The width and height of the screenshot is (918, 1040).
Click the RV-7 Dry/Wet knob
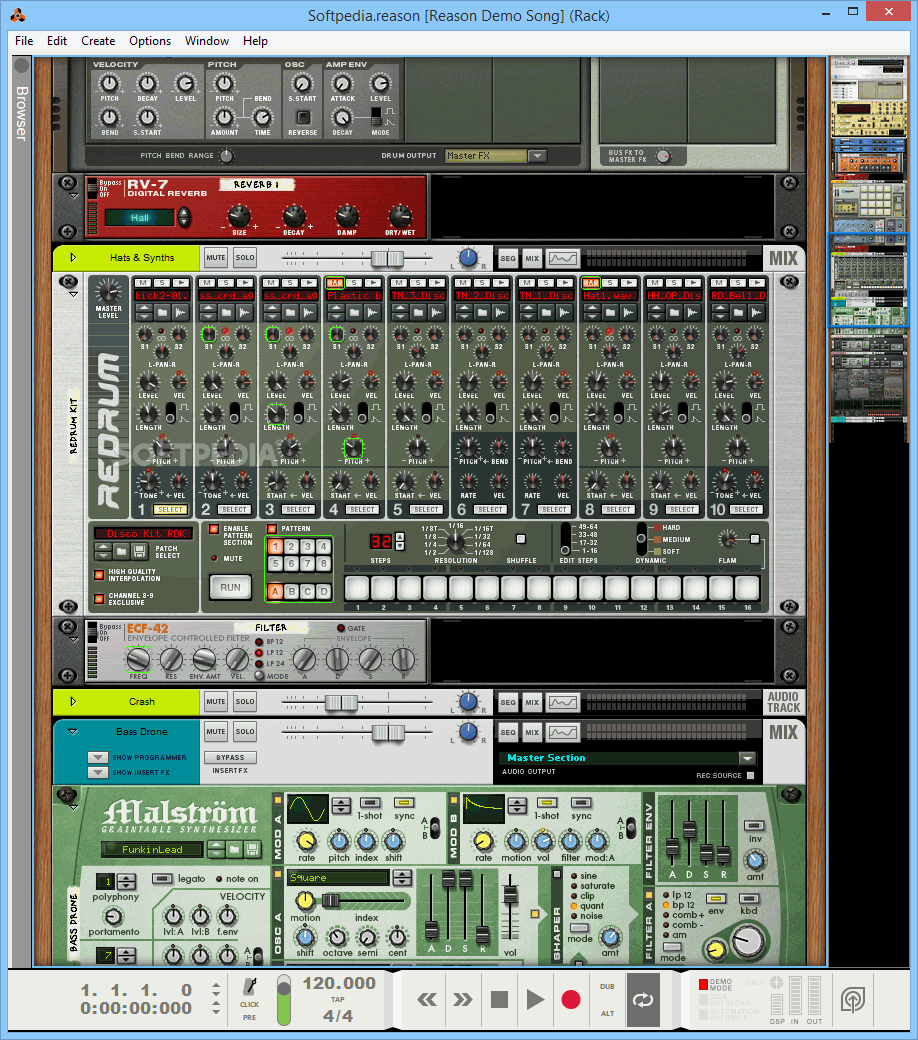click(x=400, y=216)
